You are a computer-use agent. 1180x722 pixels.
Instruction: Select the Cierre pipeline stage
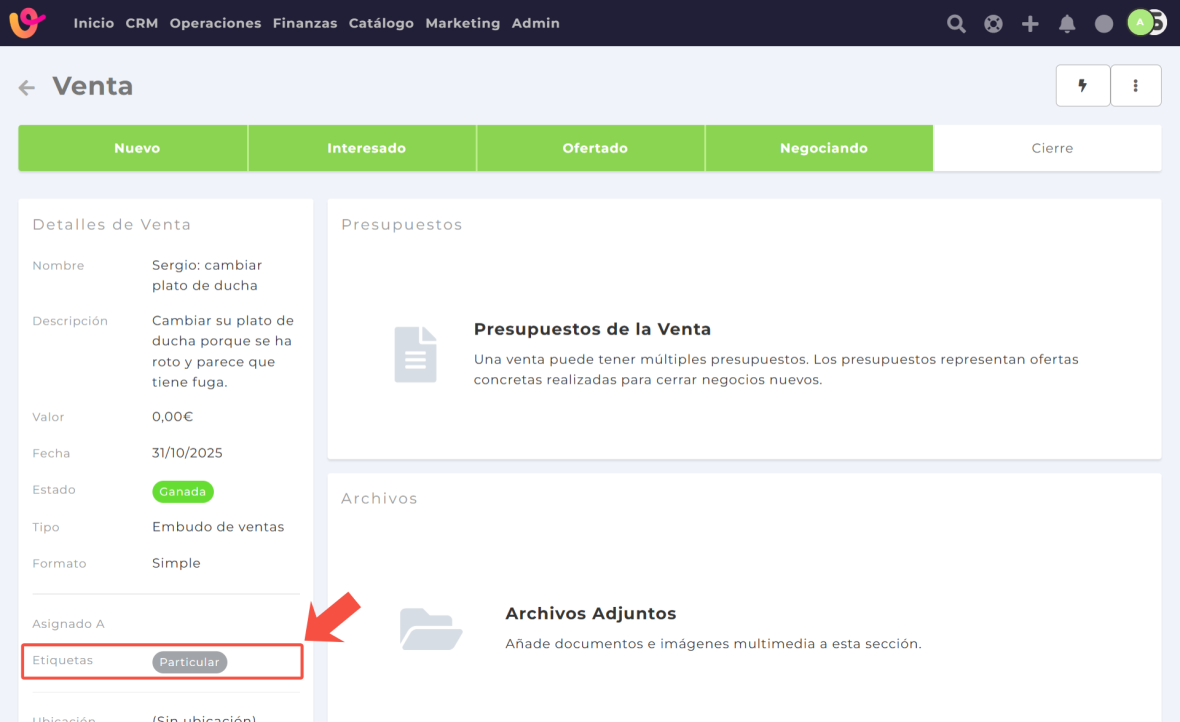pos(1052,148)
